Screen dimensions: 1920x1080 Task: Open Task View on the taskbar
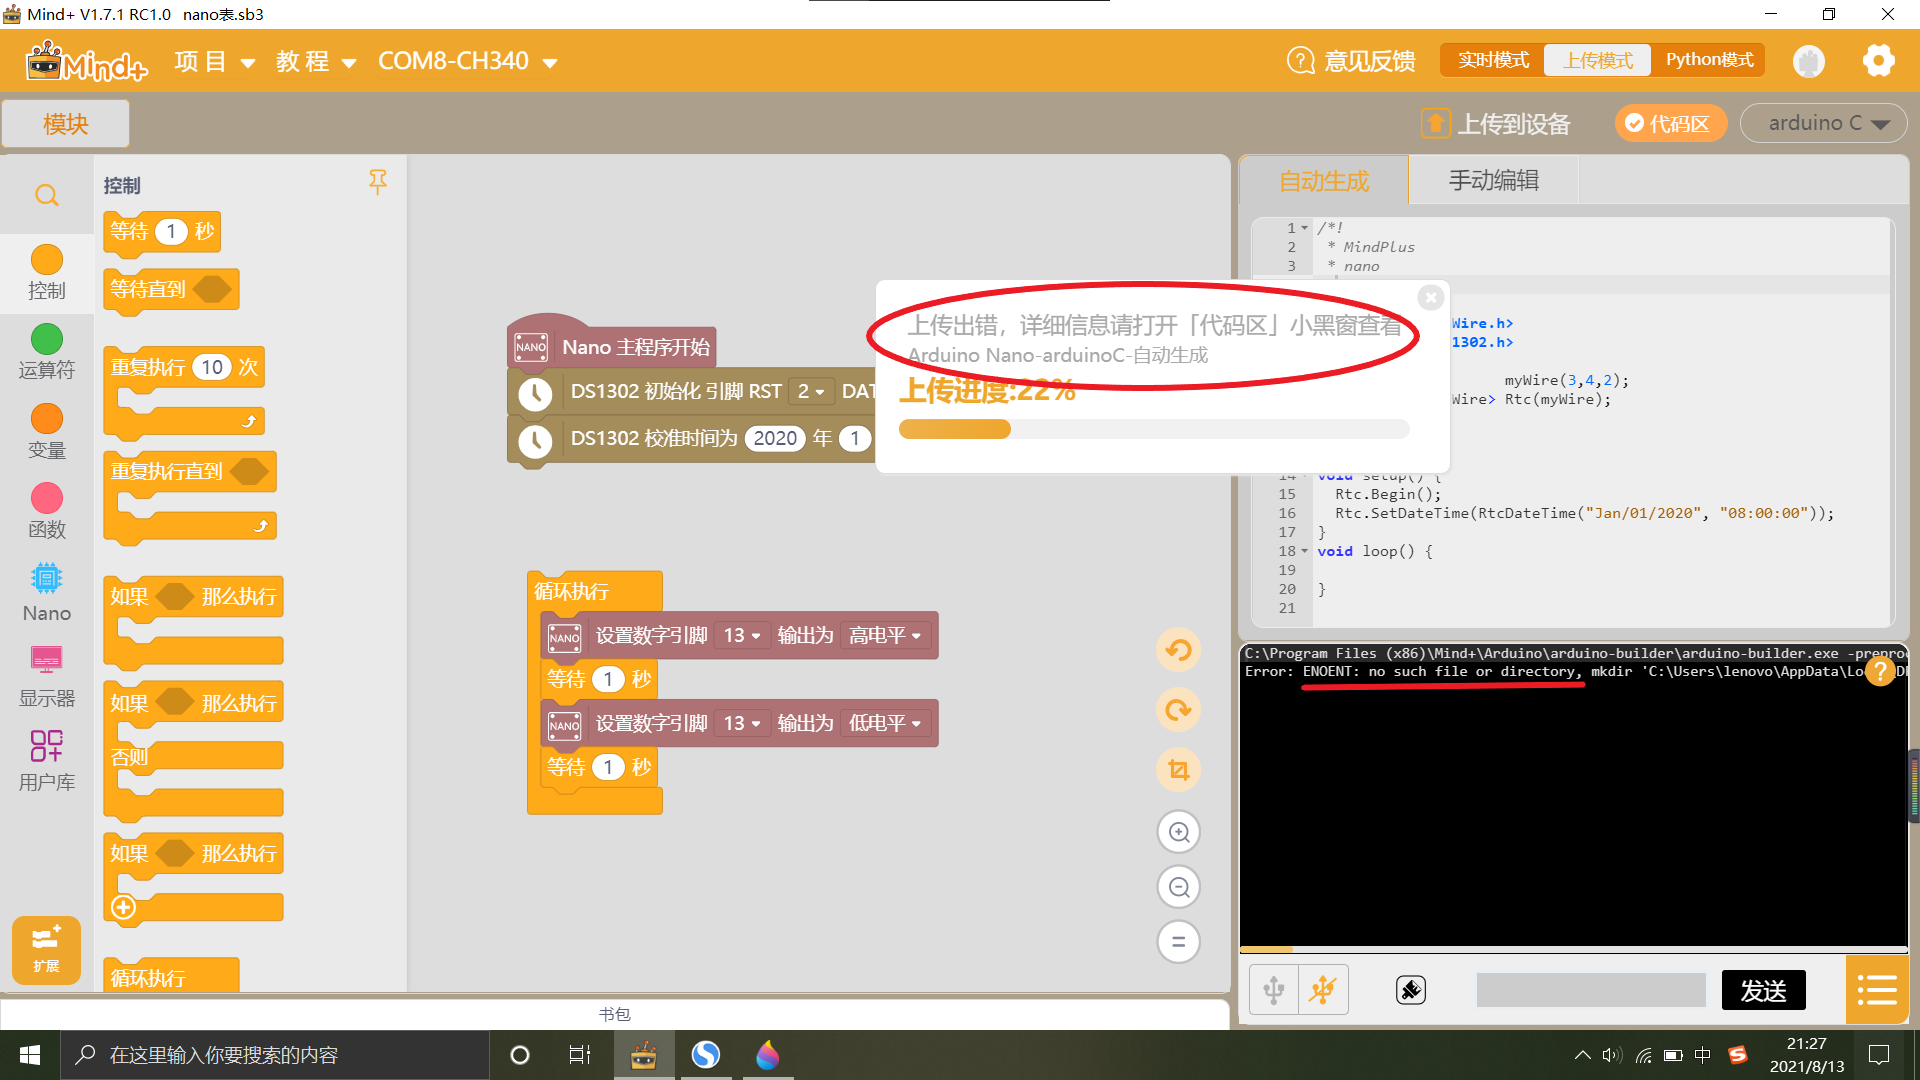click(x=580, y=1055)
